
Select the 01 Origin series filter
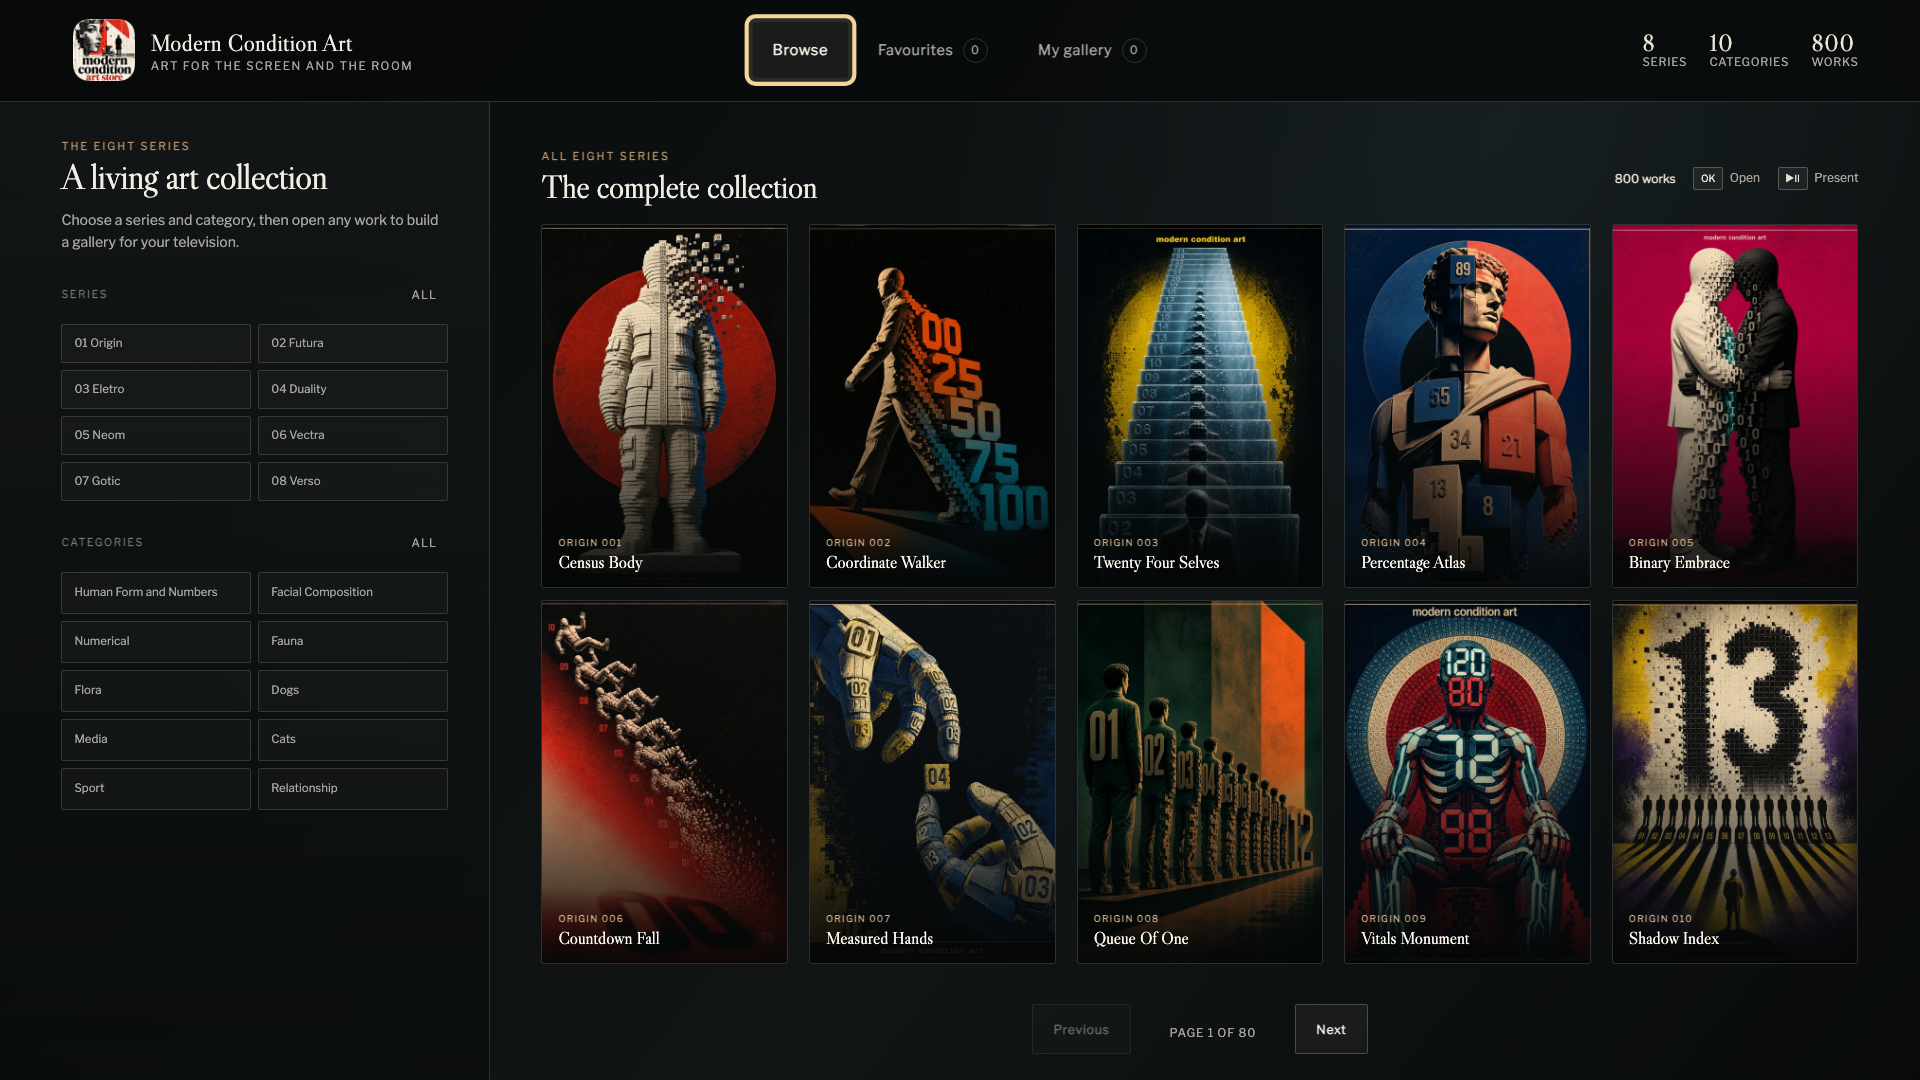click(156, 343)
